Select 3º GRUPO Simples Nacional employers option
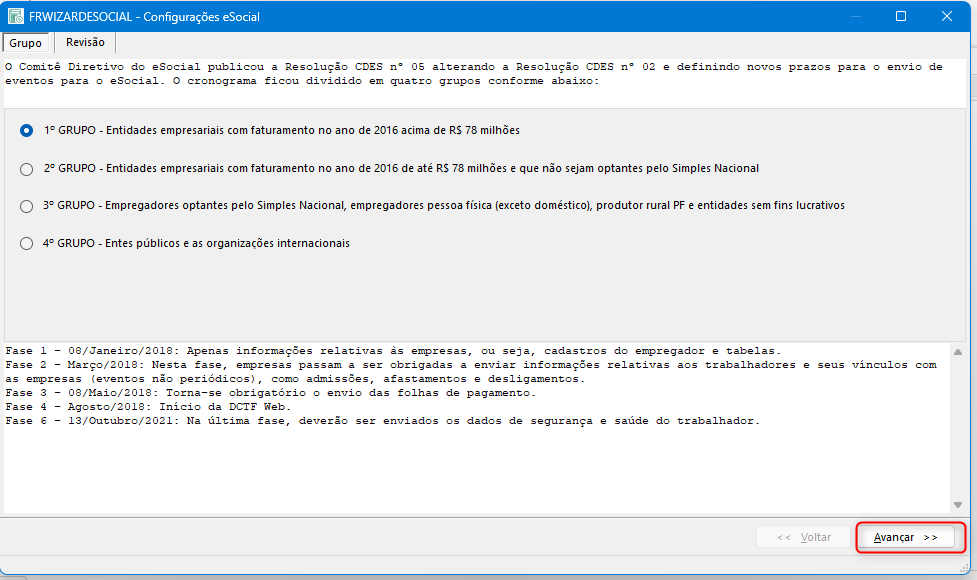The image size is (977, 580). (27, 206)
